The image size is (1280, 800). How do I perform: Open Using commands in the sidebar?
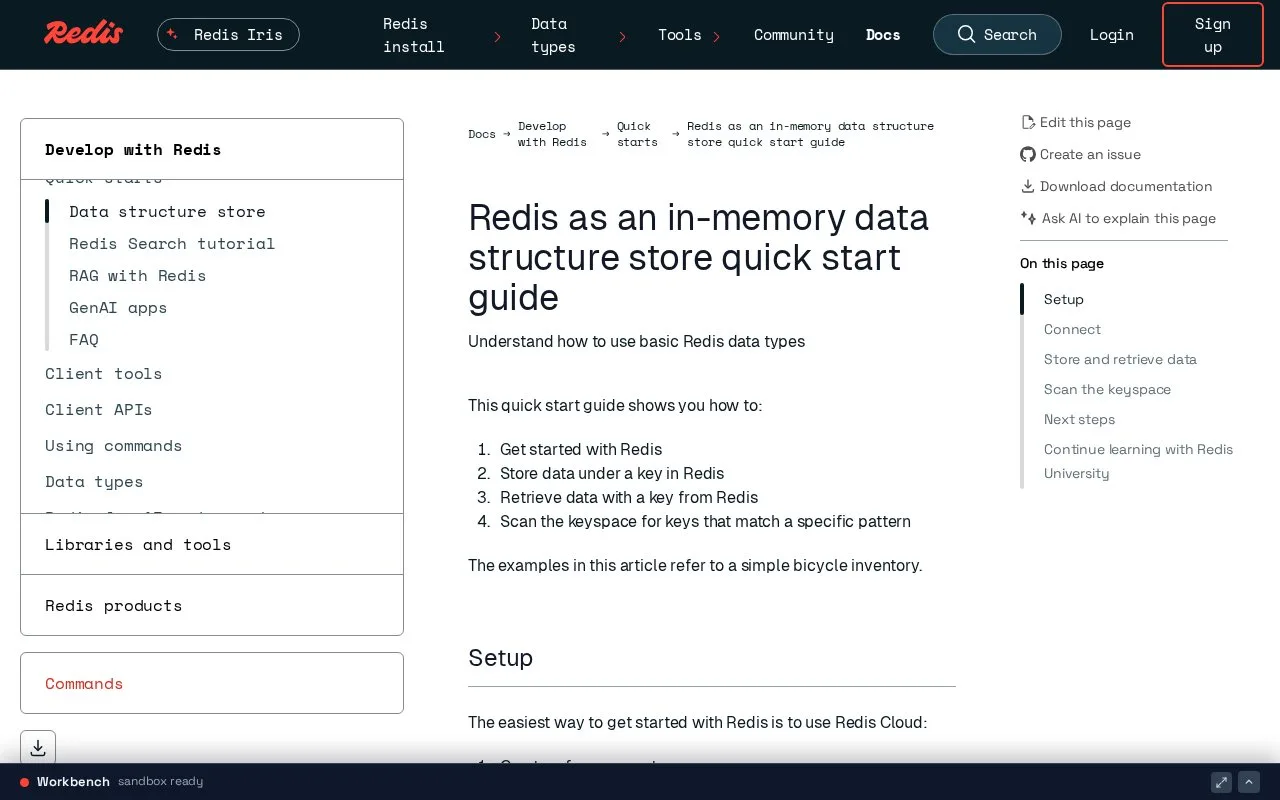click(x=113, y=445)
